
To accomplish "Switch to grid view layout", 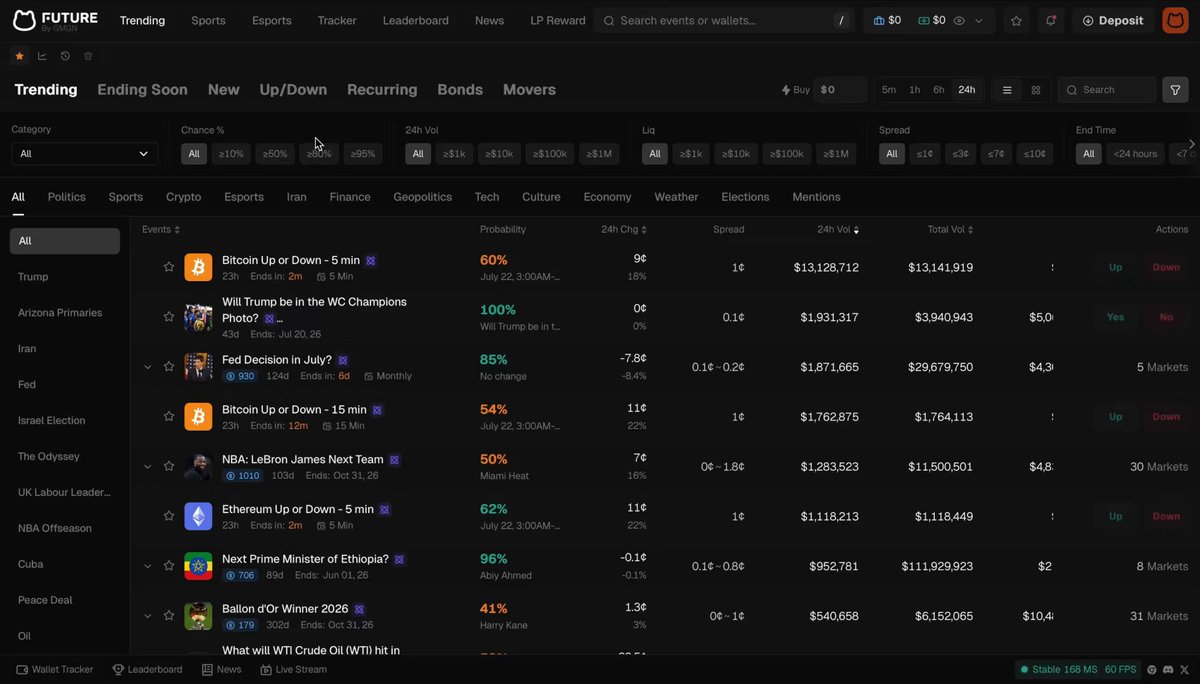I will (x=1036, y=90).
